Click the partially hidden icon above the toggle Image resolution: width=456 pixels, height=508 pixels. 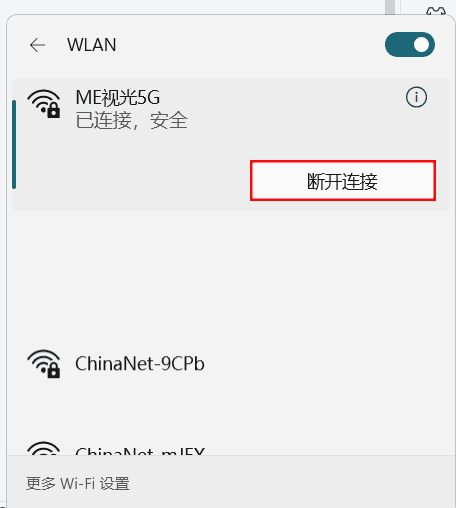436,11
